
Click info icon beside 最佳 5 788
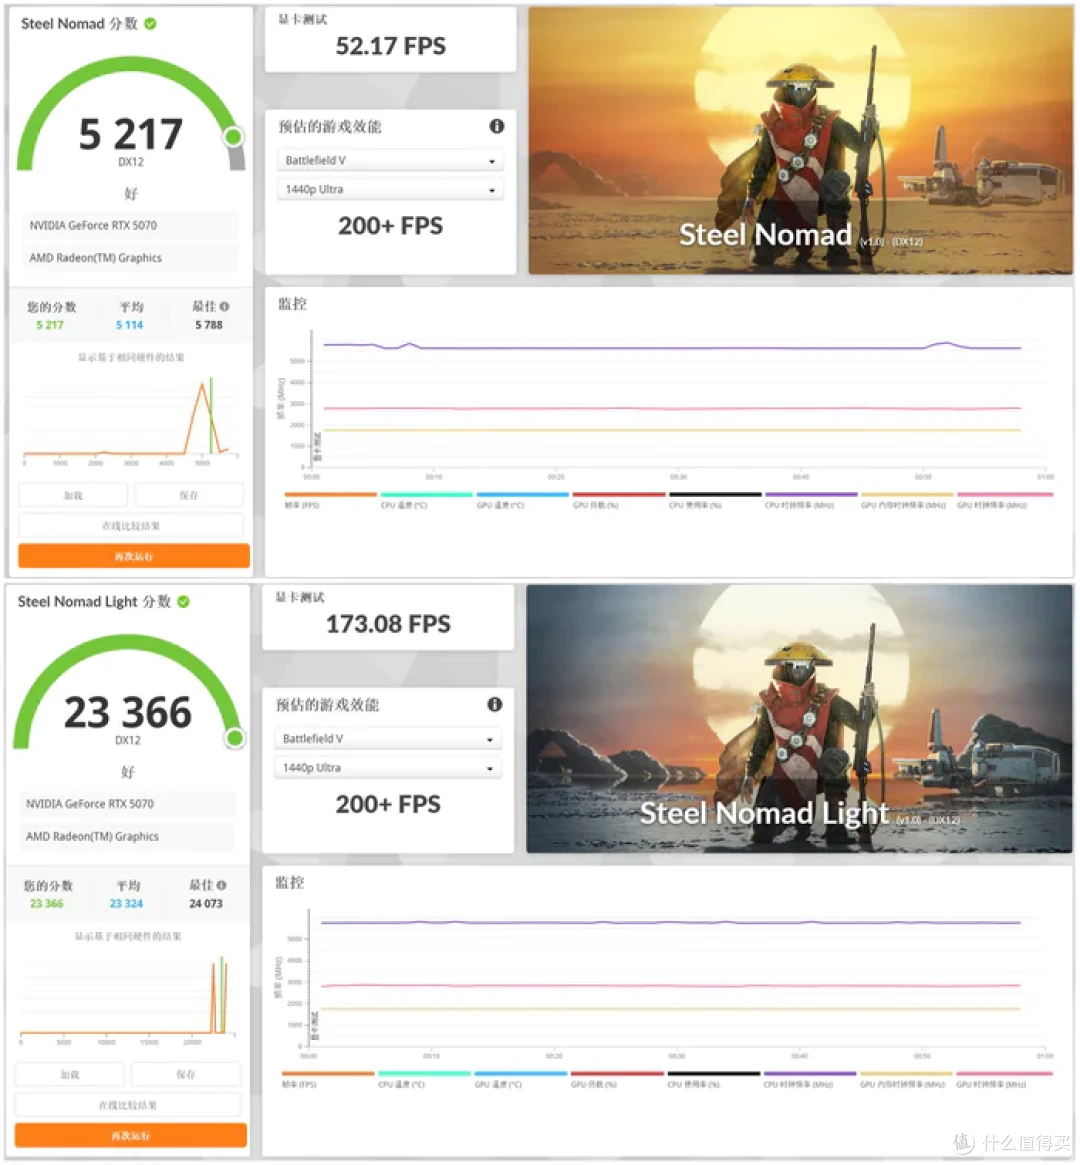pyautogui.click(x=225, y=307)
